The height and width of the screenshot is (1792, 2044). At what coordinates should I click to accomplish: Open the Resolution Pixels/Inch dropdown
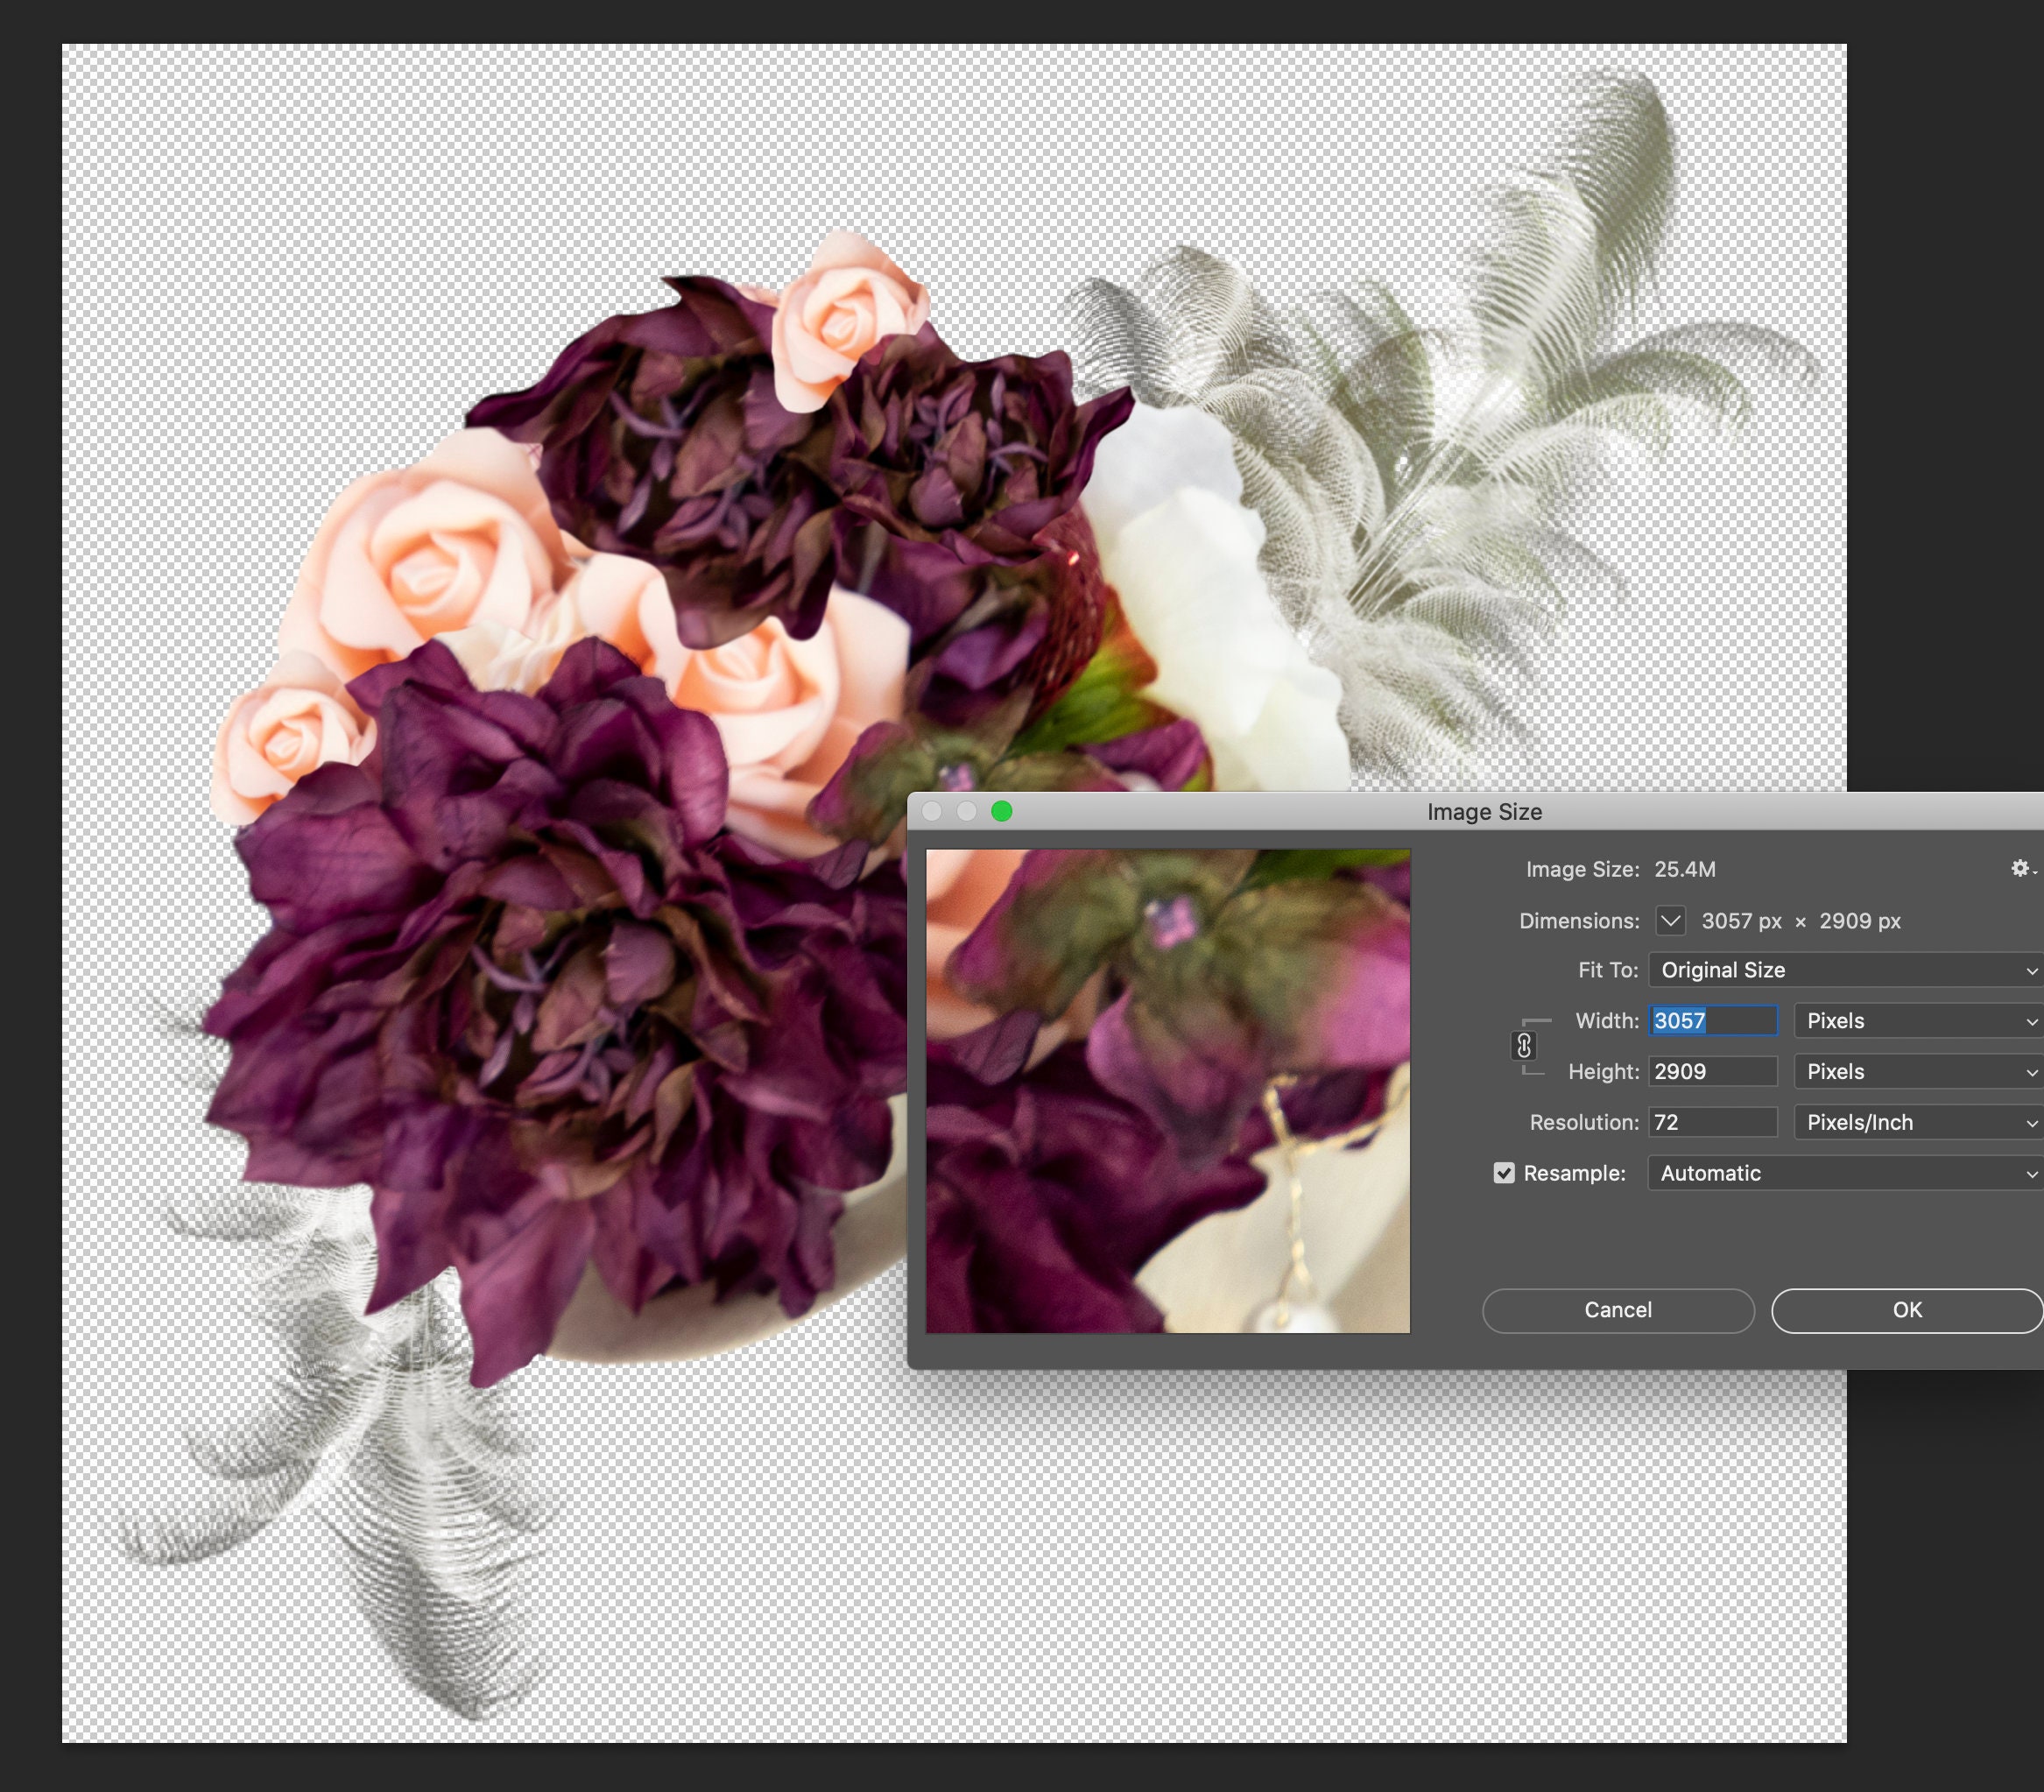pos(1919,1122)
